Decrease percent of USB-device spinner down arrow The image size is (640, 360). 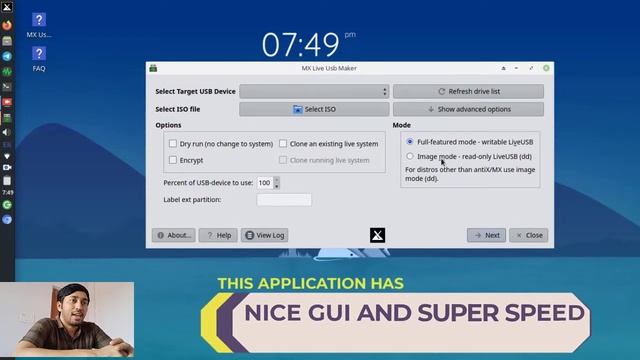click(277, 186)
